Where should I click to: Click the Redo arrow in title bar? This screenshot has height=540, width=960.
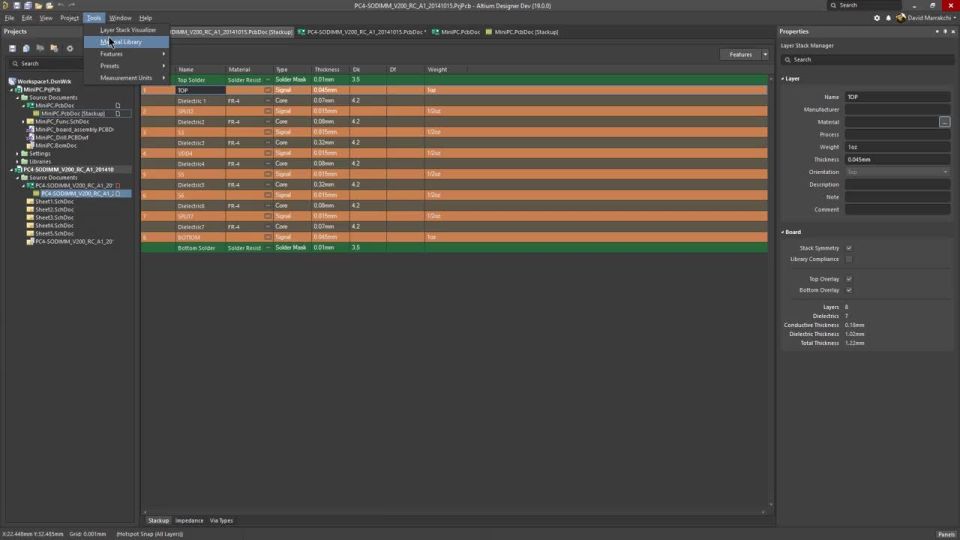pos(72,6)
